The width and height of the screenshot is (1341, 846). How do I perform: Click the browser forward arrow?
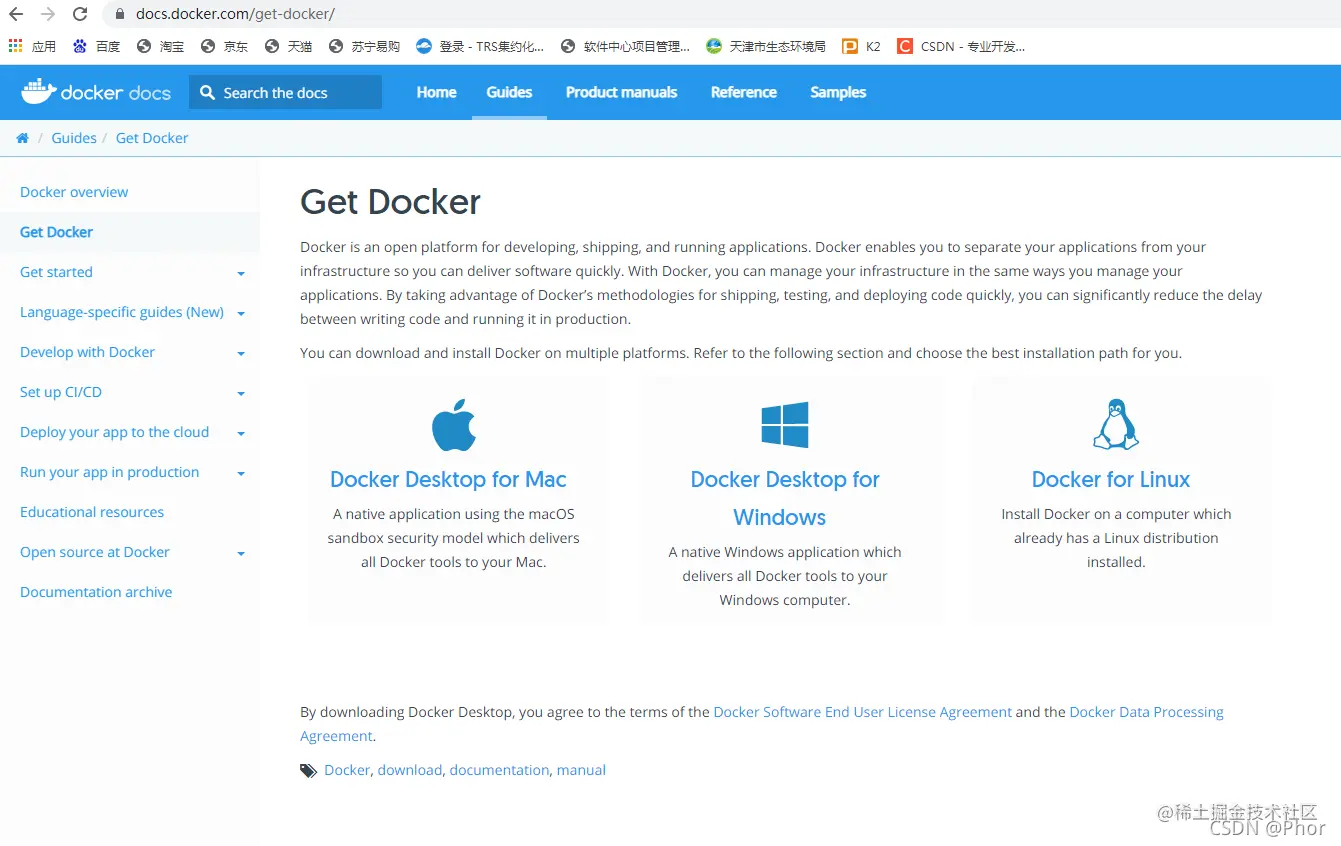click(48, 14)
